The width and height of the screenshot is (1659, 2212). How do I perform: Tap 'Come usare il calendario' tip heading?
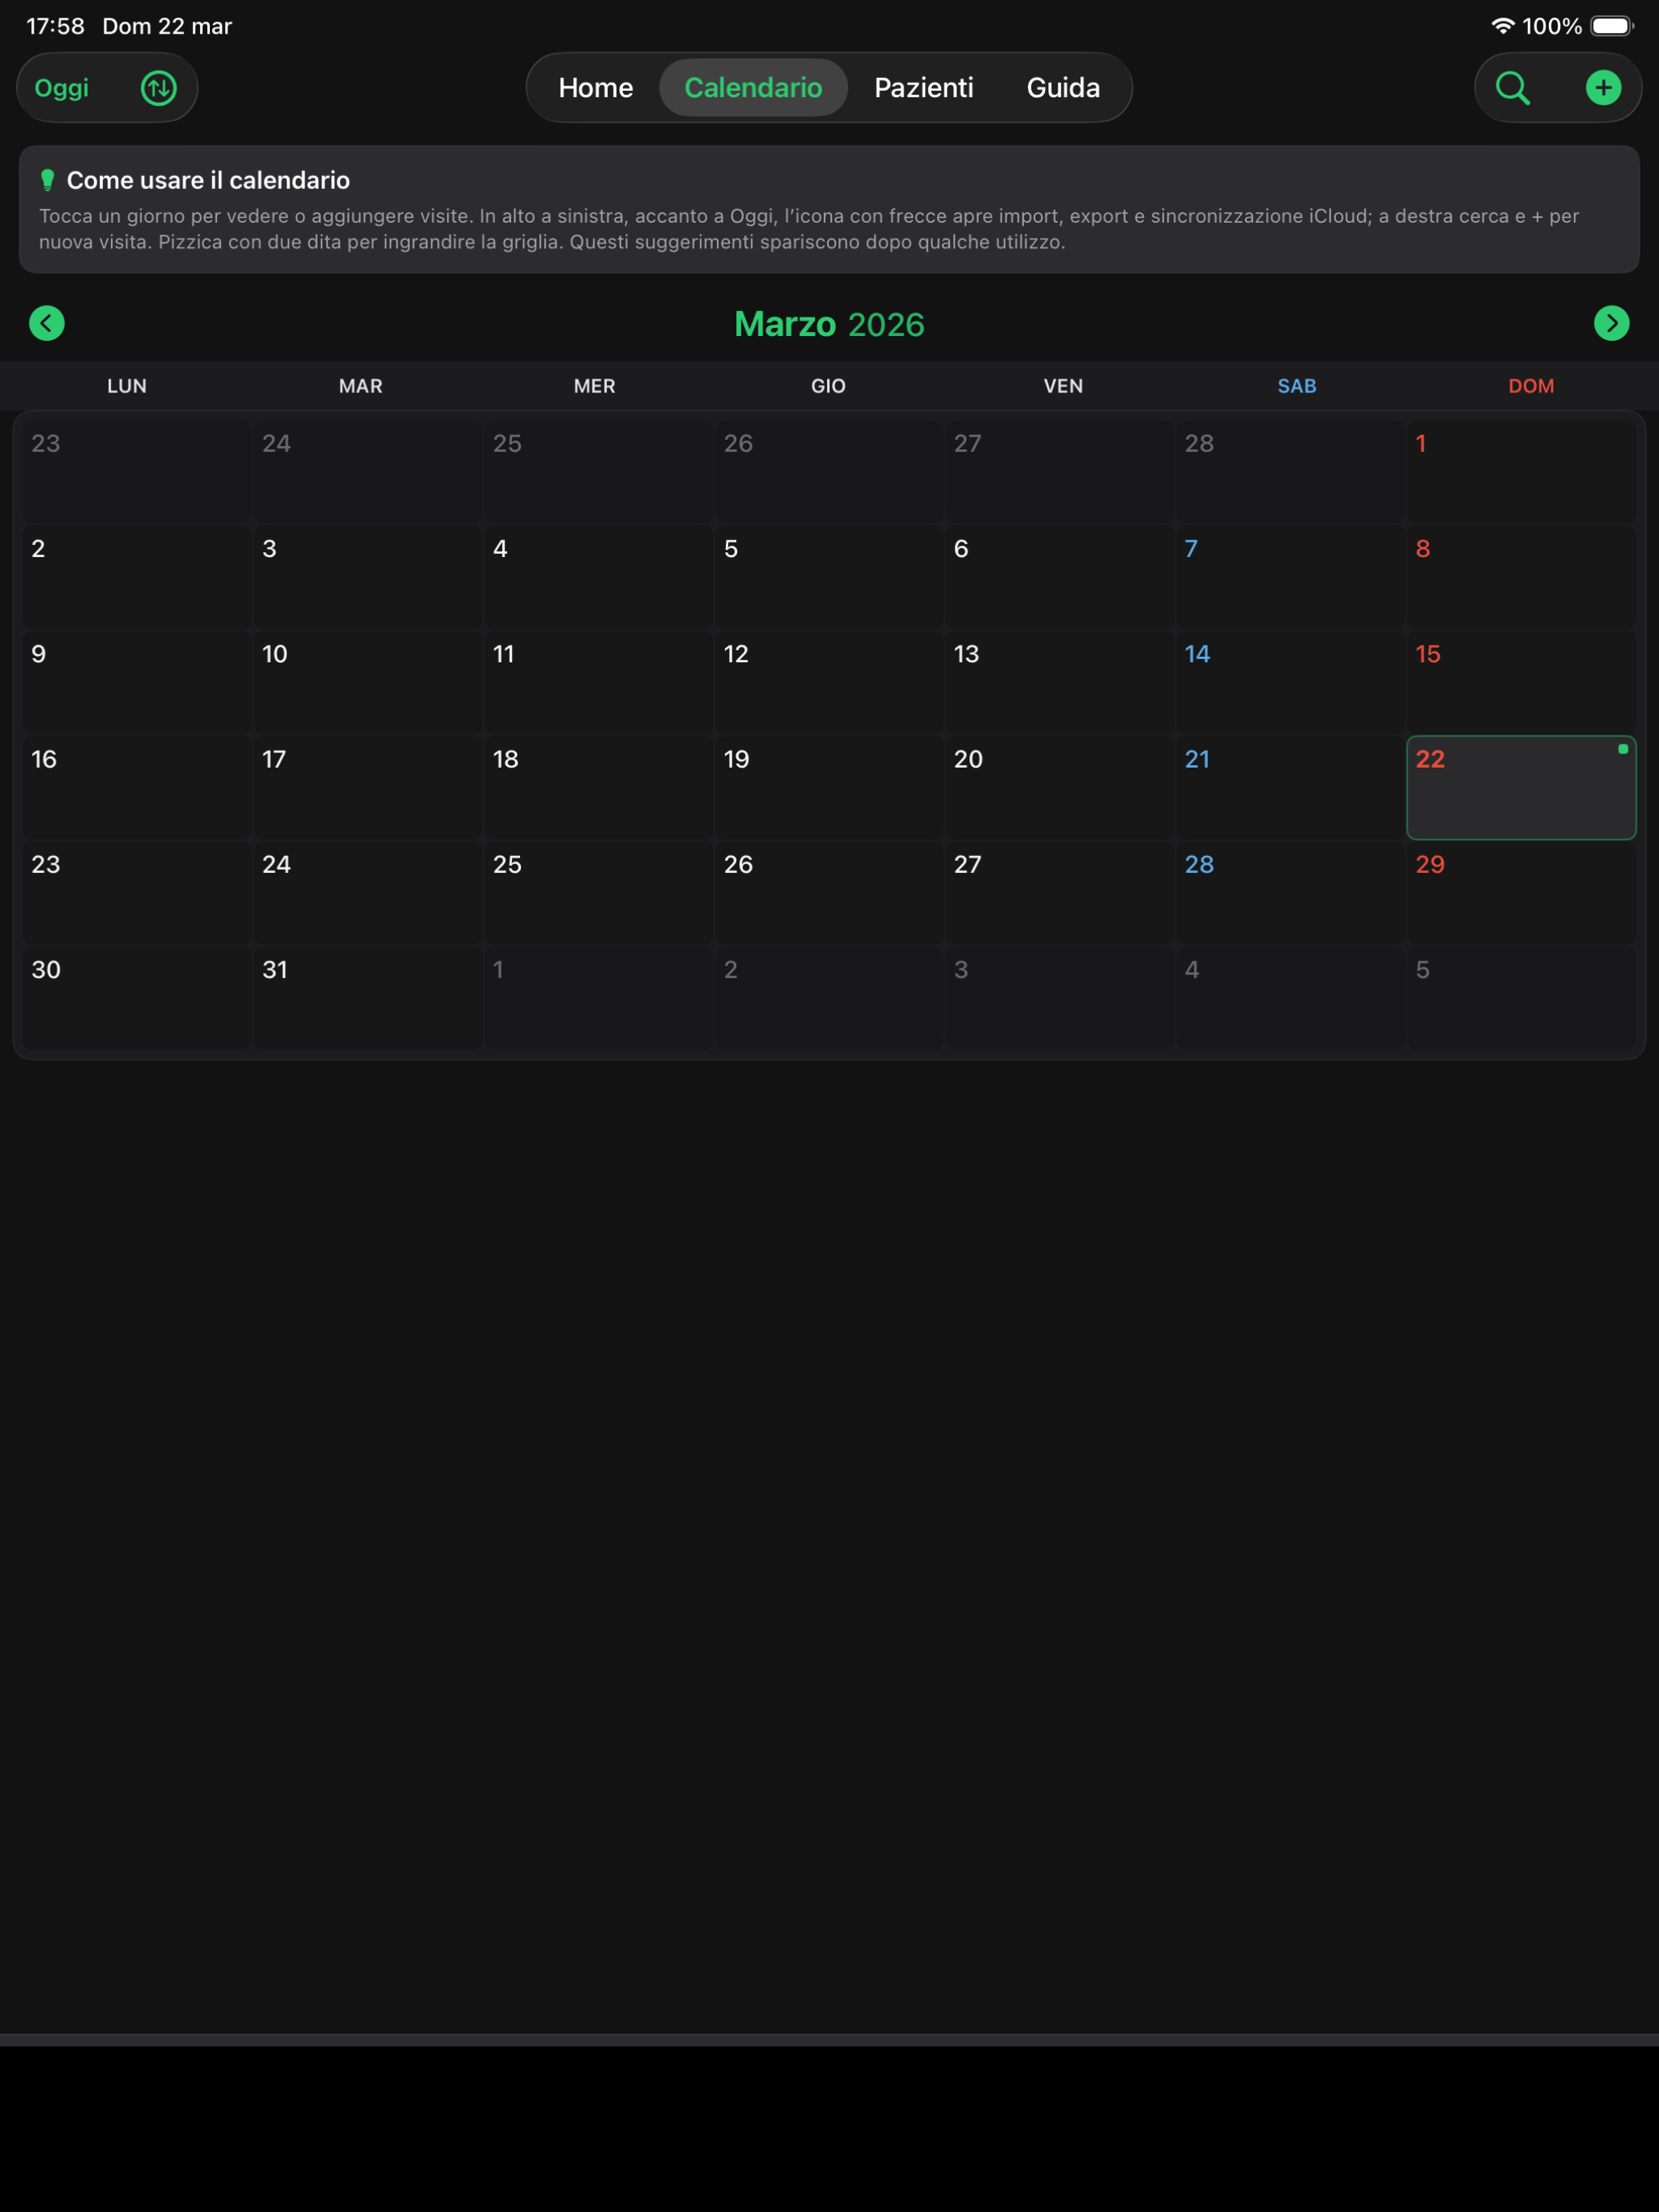pos(208,180)
